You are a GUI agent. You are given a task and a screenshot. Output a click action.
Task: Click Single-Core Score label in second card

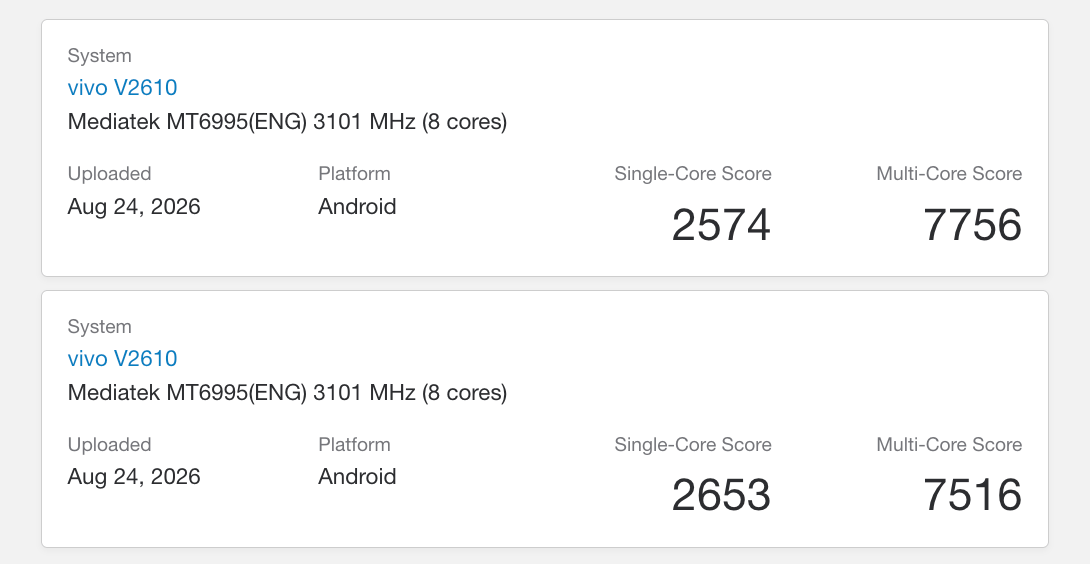point(693,445)
